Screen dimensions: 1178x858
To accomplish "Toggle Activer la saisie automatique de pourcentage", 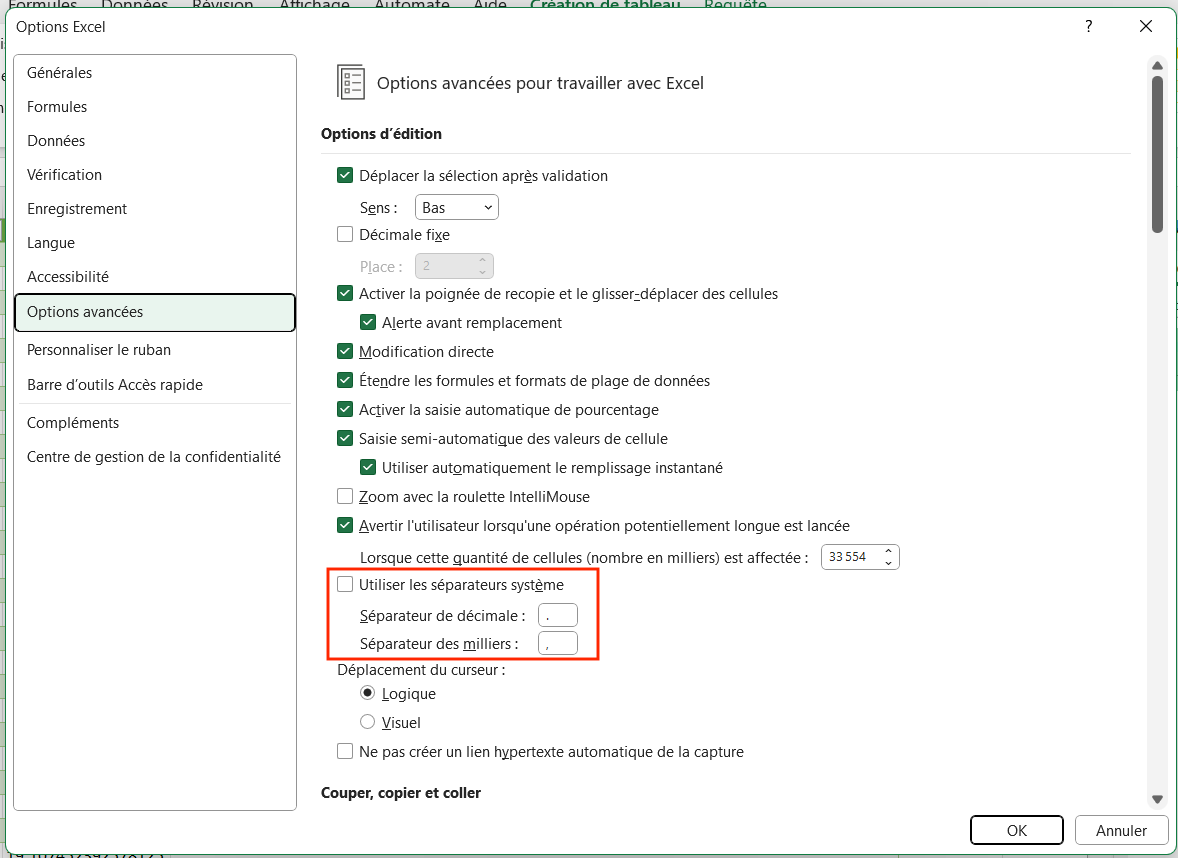I will 345,409.
